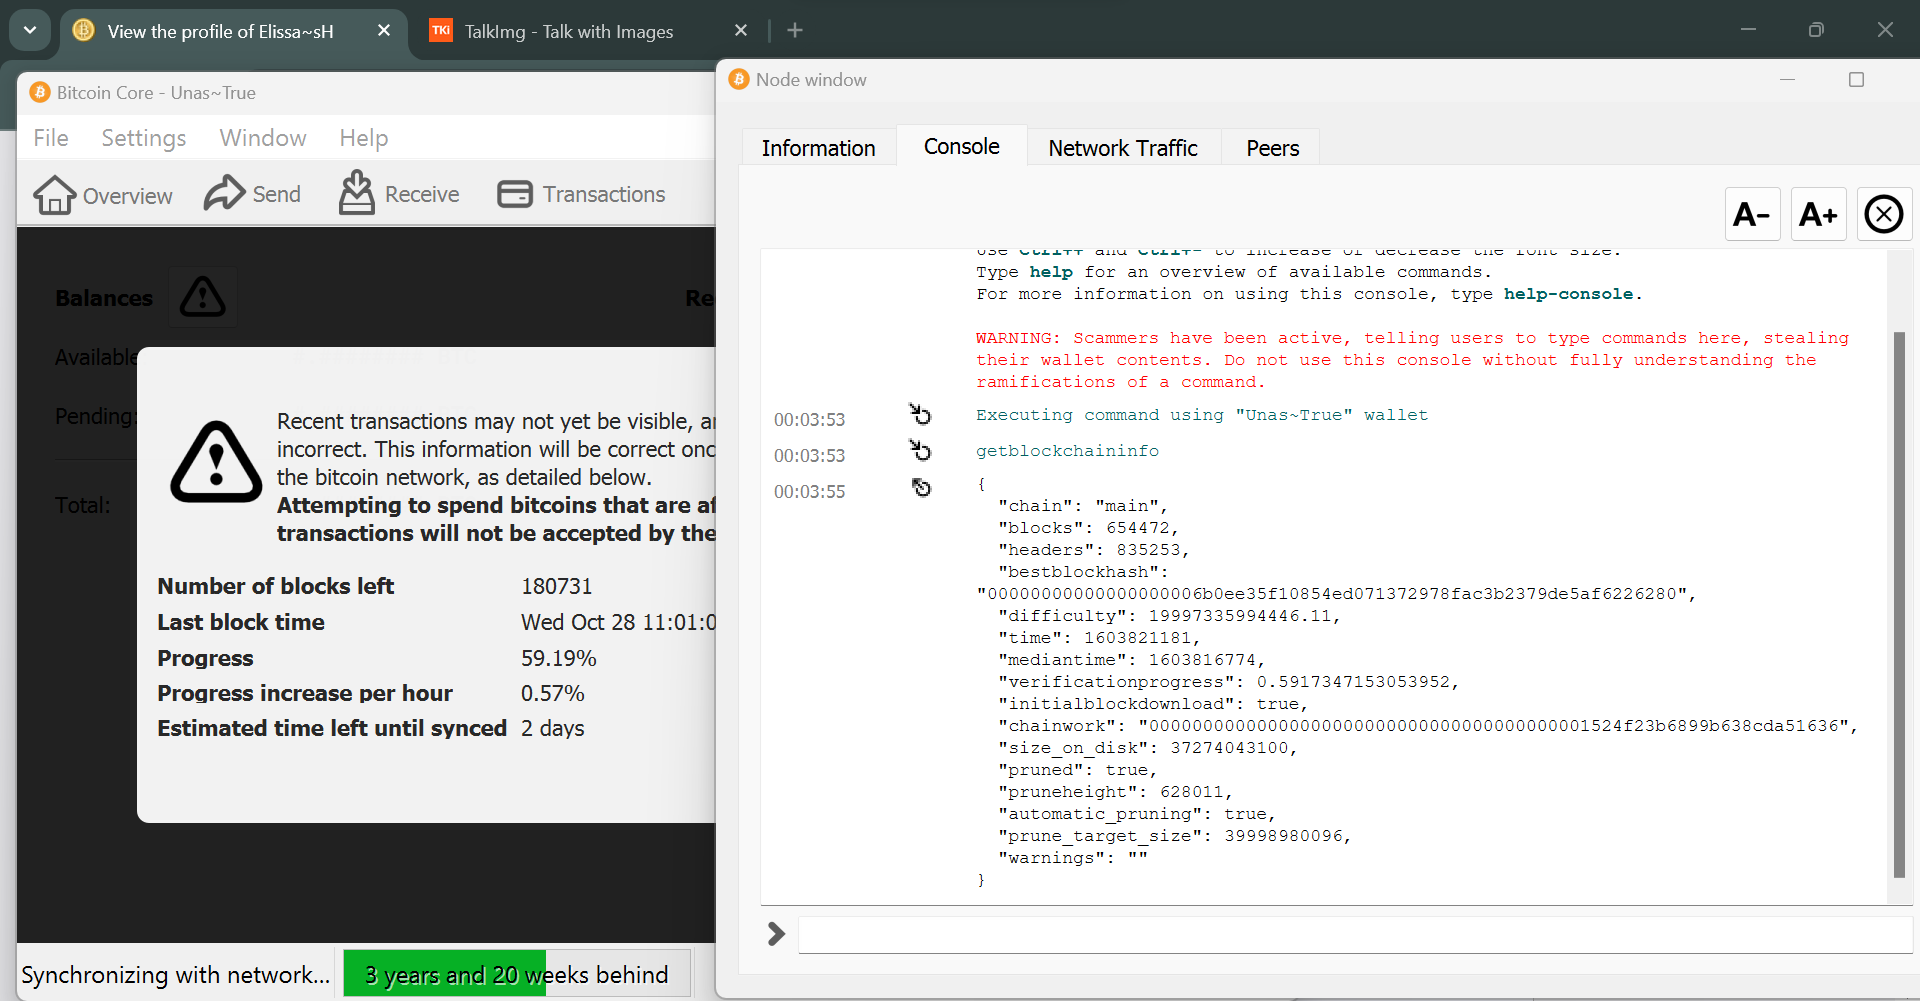
Task: Click the 00:03:55 timestamp
Action: click(809, 491)
